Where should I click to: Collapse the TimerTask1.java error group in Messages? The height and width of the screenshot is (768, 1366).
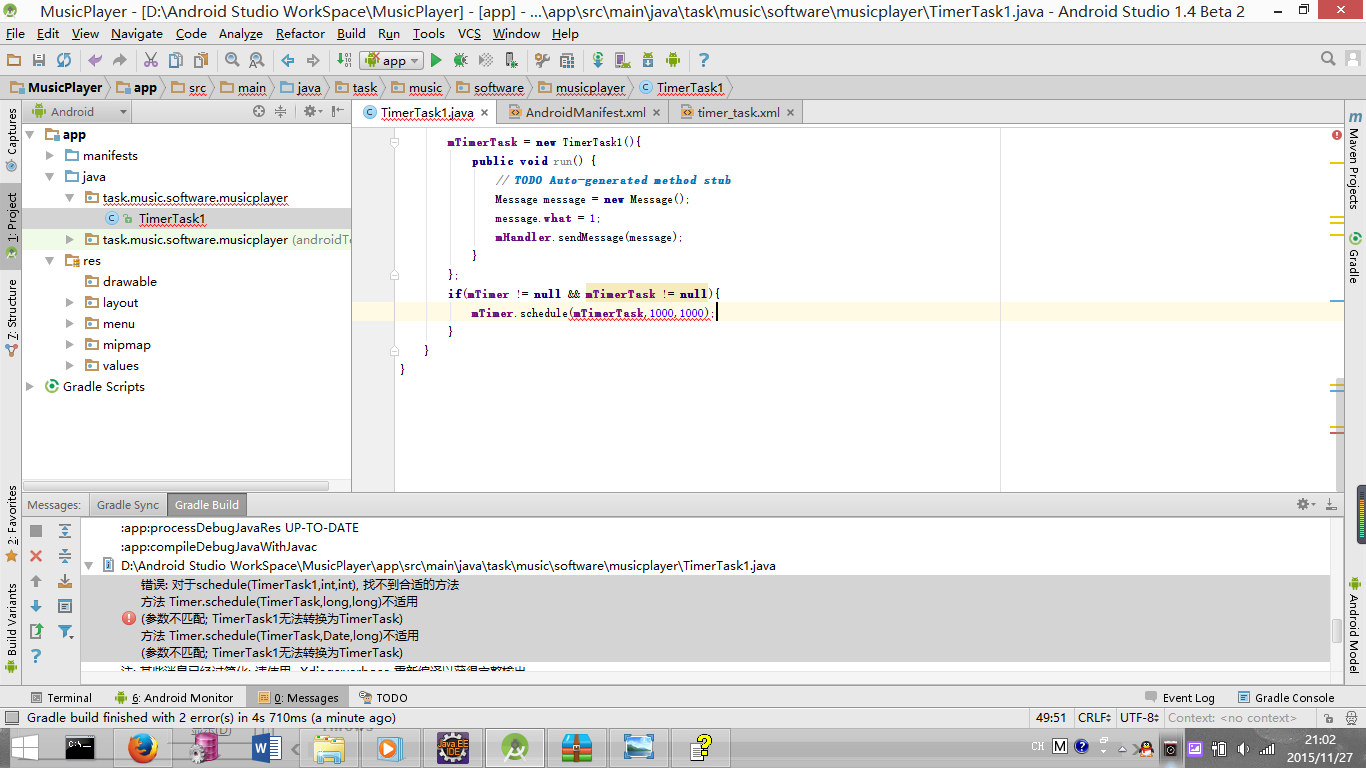tap(89, 566)
